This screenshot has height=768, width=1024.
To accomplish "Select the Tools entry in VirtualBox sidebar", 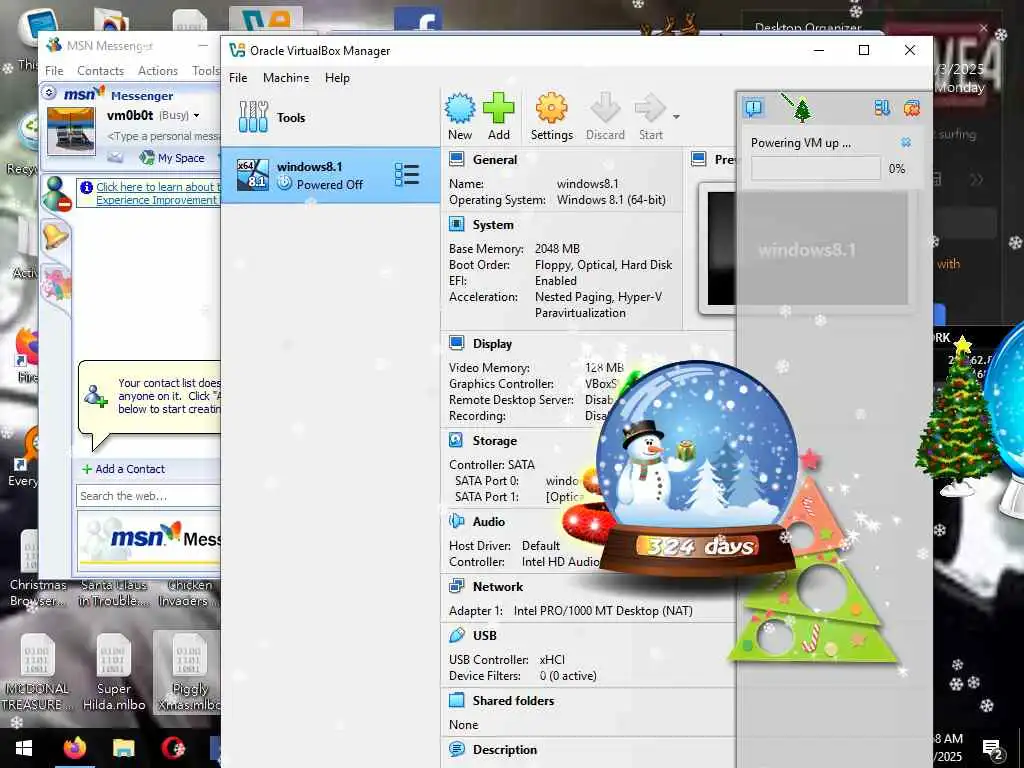I will pyautogui.click(x=330, y=118).
